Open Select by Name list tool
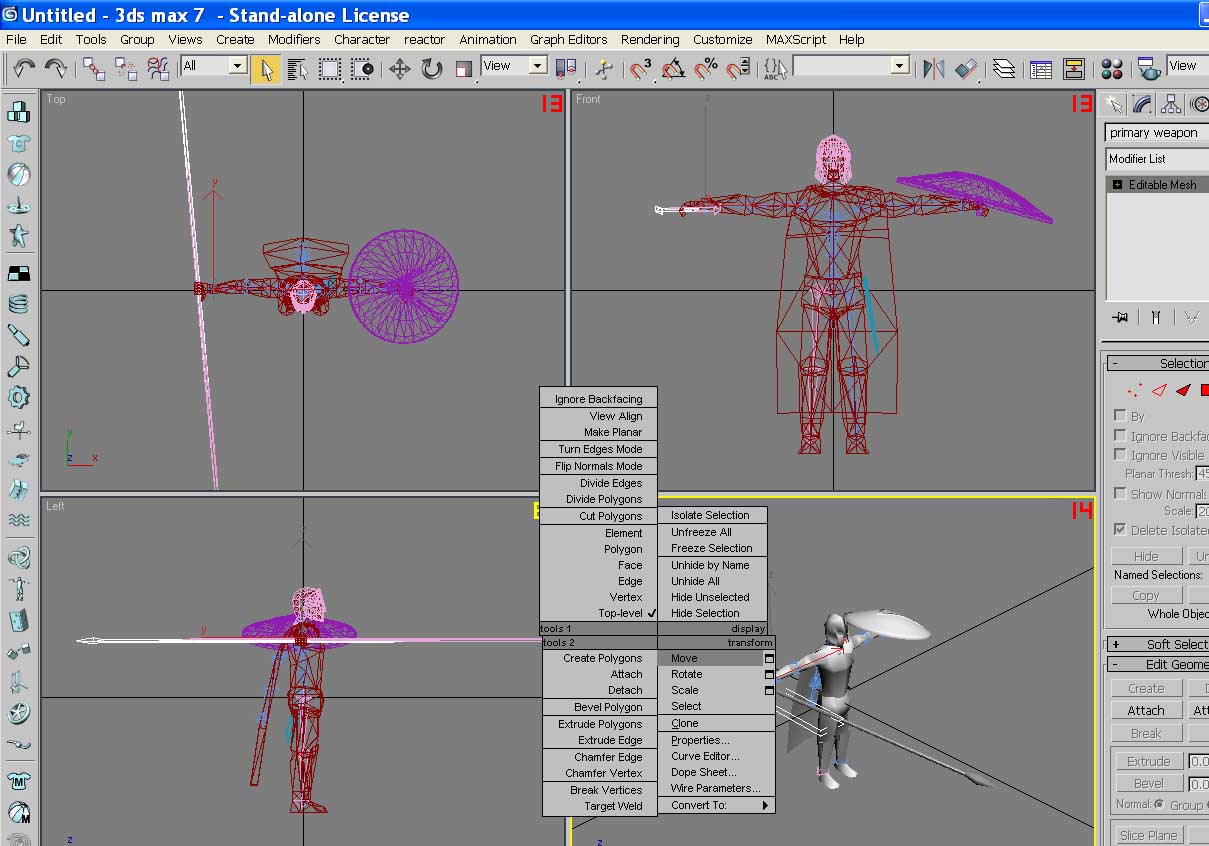The height and width of the screenshot is (846, 1209). pyautogui.click(x=298, y=68)
